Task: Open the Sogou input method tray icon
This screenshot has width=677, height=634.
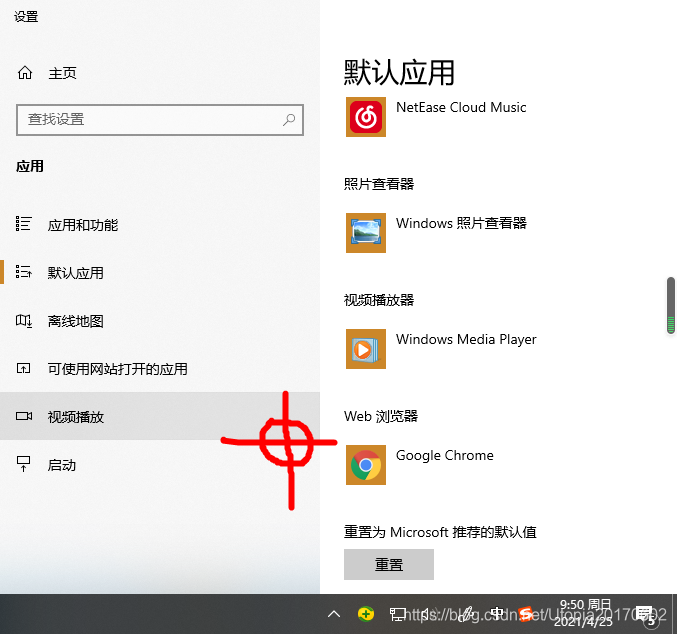Action: click(525, 614)
